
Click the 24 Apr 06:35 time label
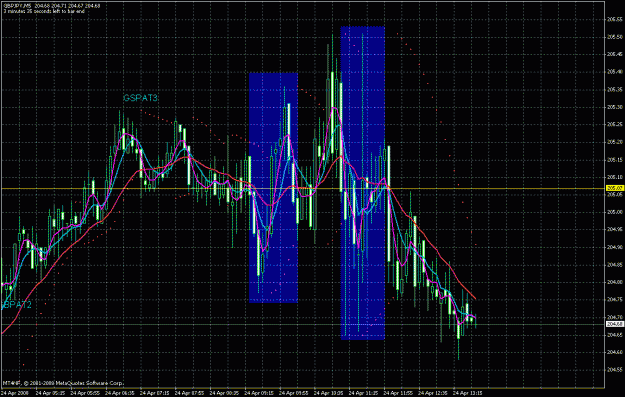pos(120,393)
